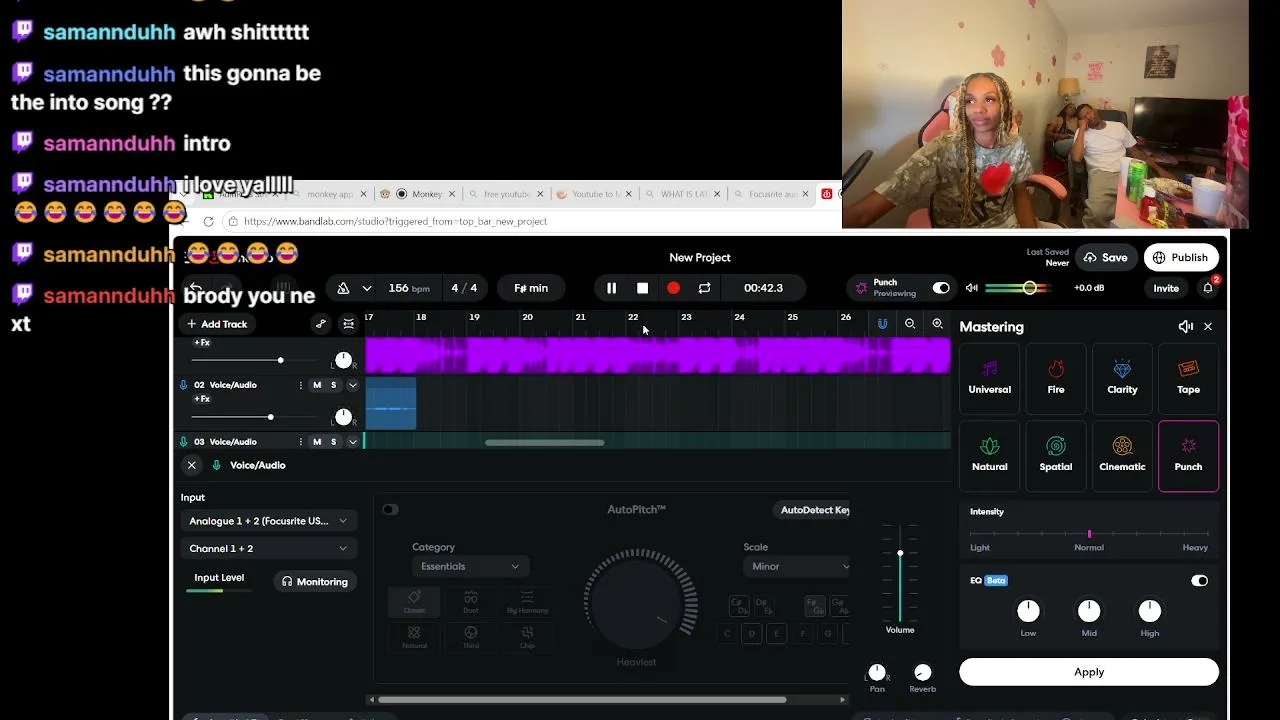Viewport: 1280px width, 720px height.
Task: Select the Universal mastering preset
Action: (989, 378)
